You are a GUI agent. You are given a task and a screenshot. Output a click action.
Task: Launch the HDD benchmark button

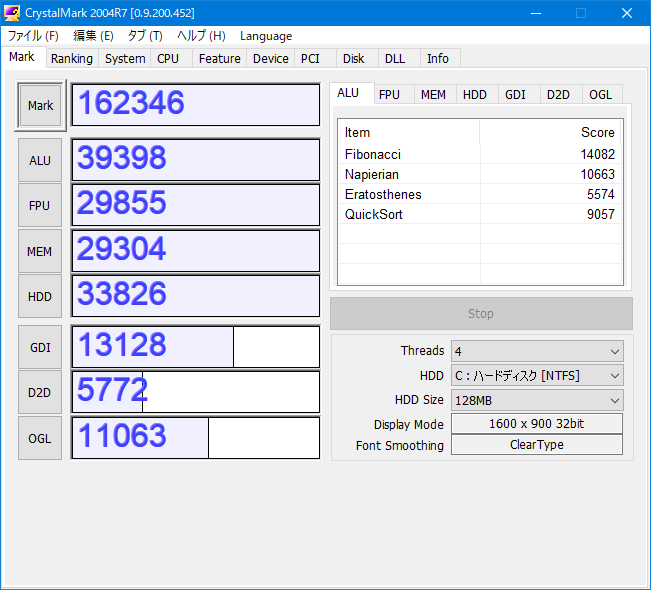tap(40, 296)
